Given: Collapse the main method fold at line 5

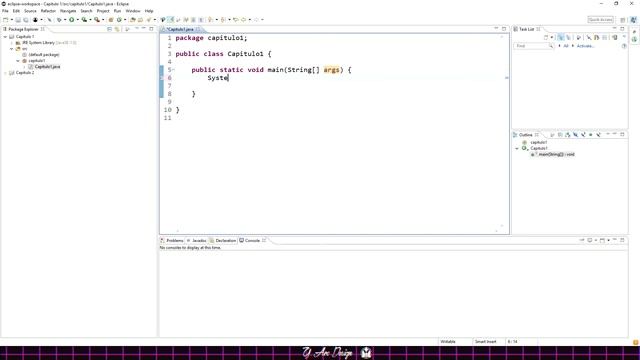Looking at the screenshot, I should click(x=173, y=70).
